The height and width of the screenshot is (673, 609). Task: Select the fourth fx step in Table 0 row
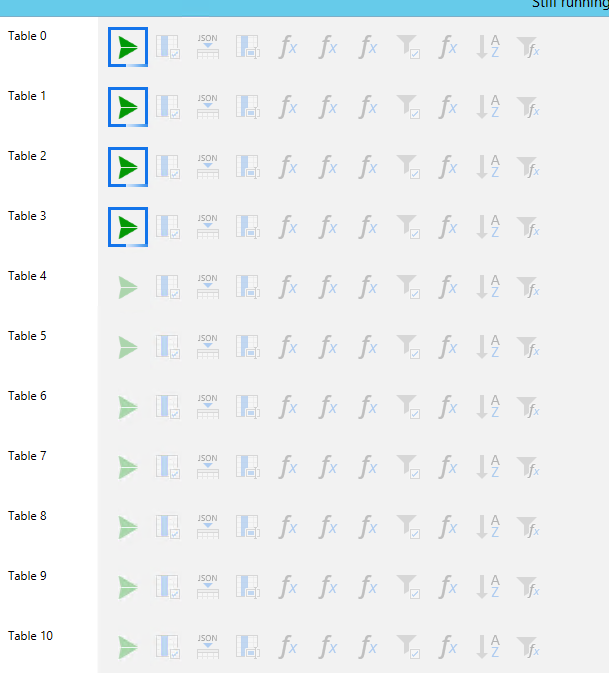(x=448, y=47)
